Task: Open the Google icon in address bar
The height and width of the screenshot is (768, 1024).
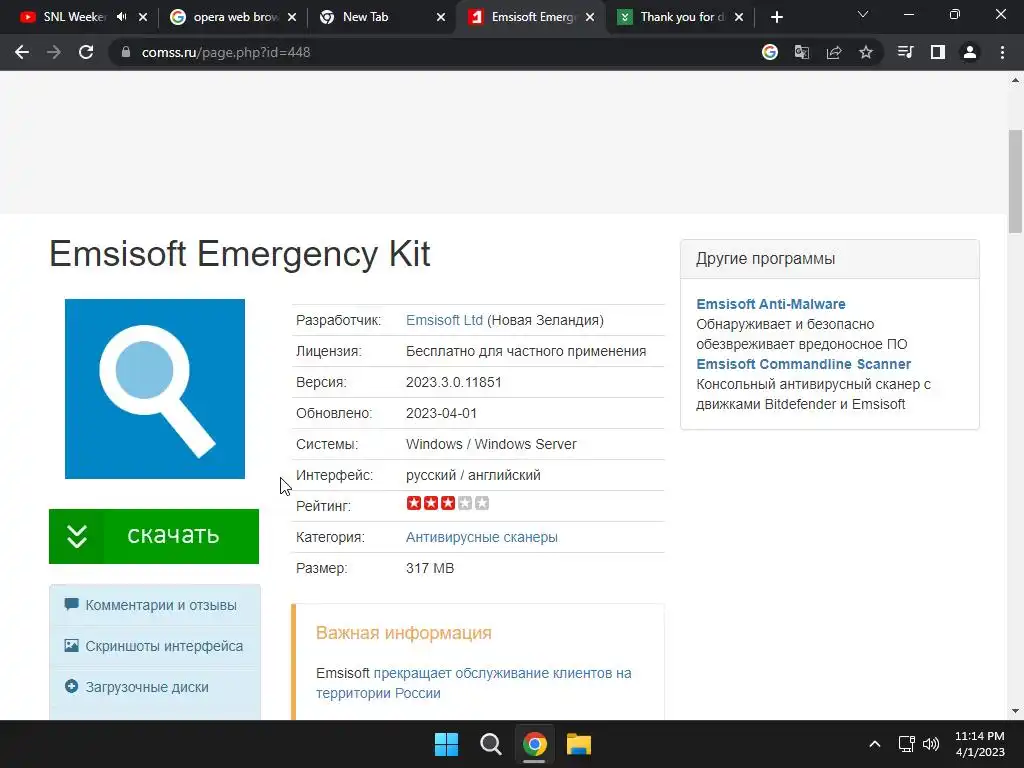Action: coord(770,52)
